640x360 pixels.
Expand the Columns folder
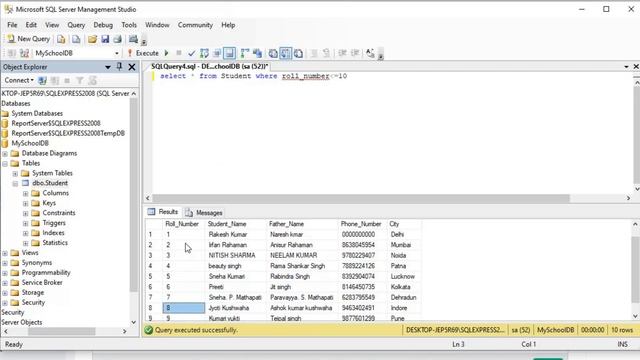(25, 193)
